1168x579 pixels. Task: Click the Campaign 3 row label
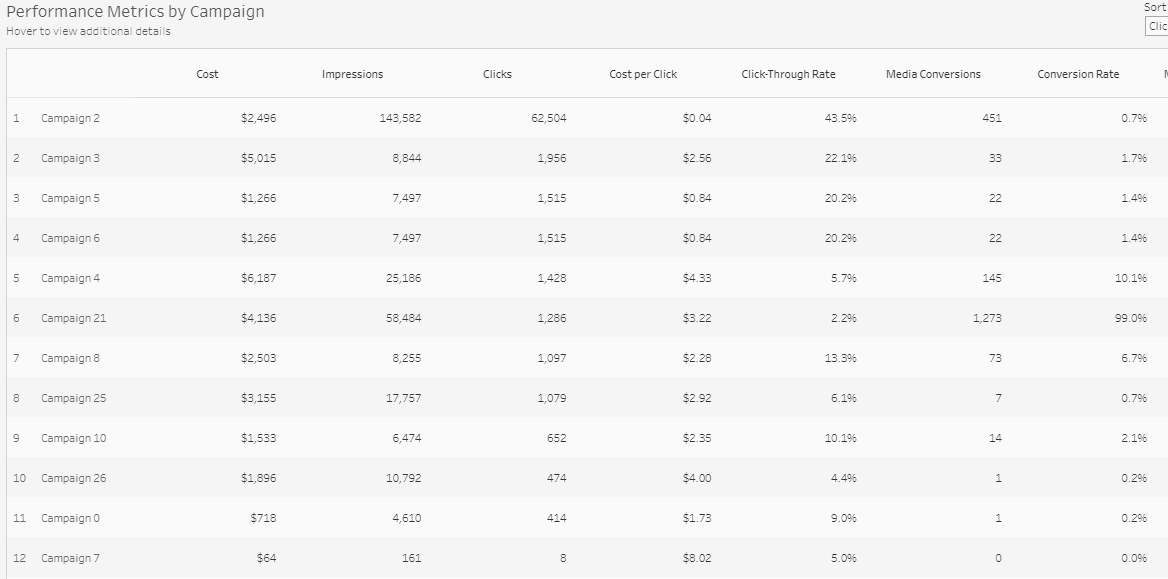coord(70,158)
